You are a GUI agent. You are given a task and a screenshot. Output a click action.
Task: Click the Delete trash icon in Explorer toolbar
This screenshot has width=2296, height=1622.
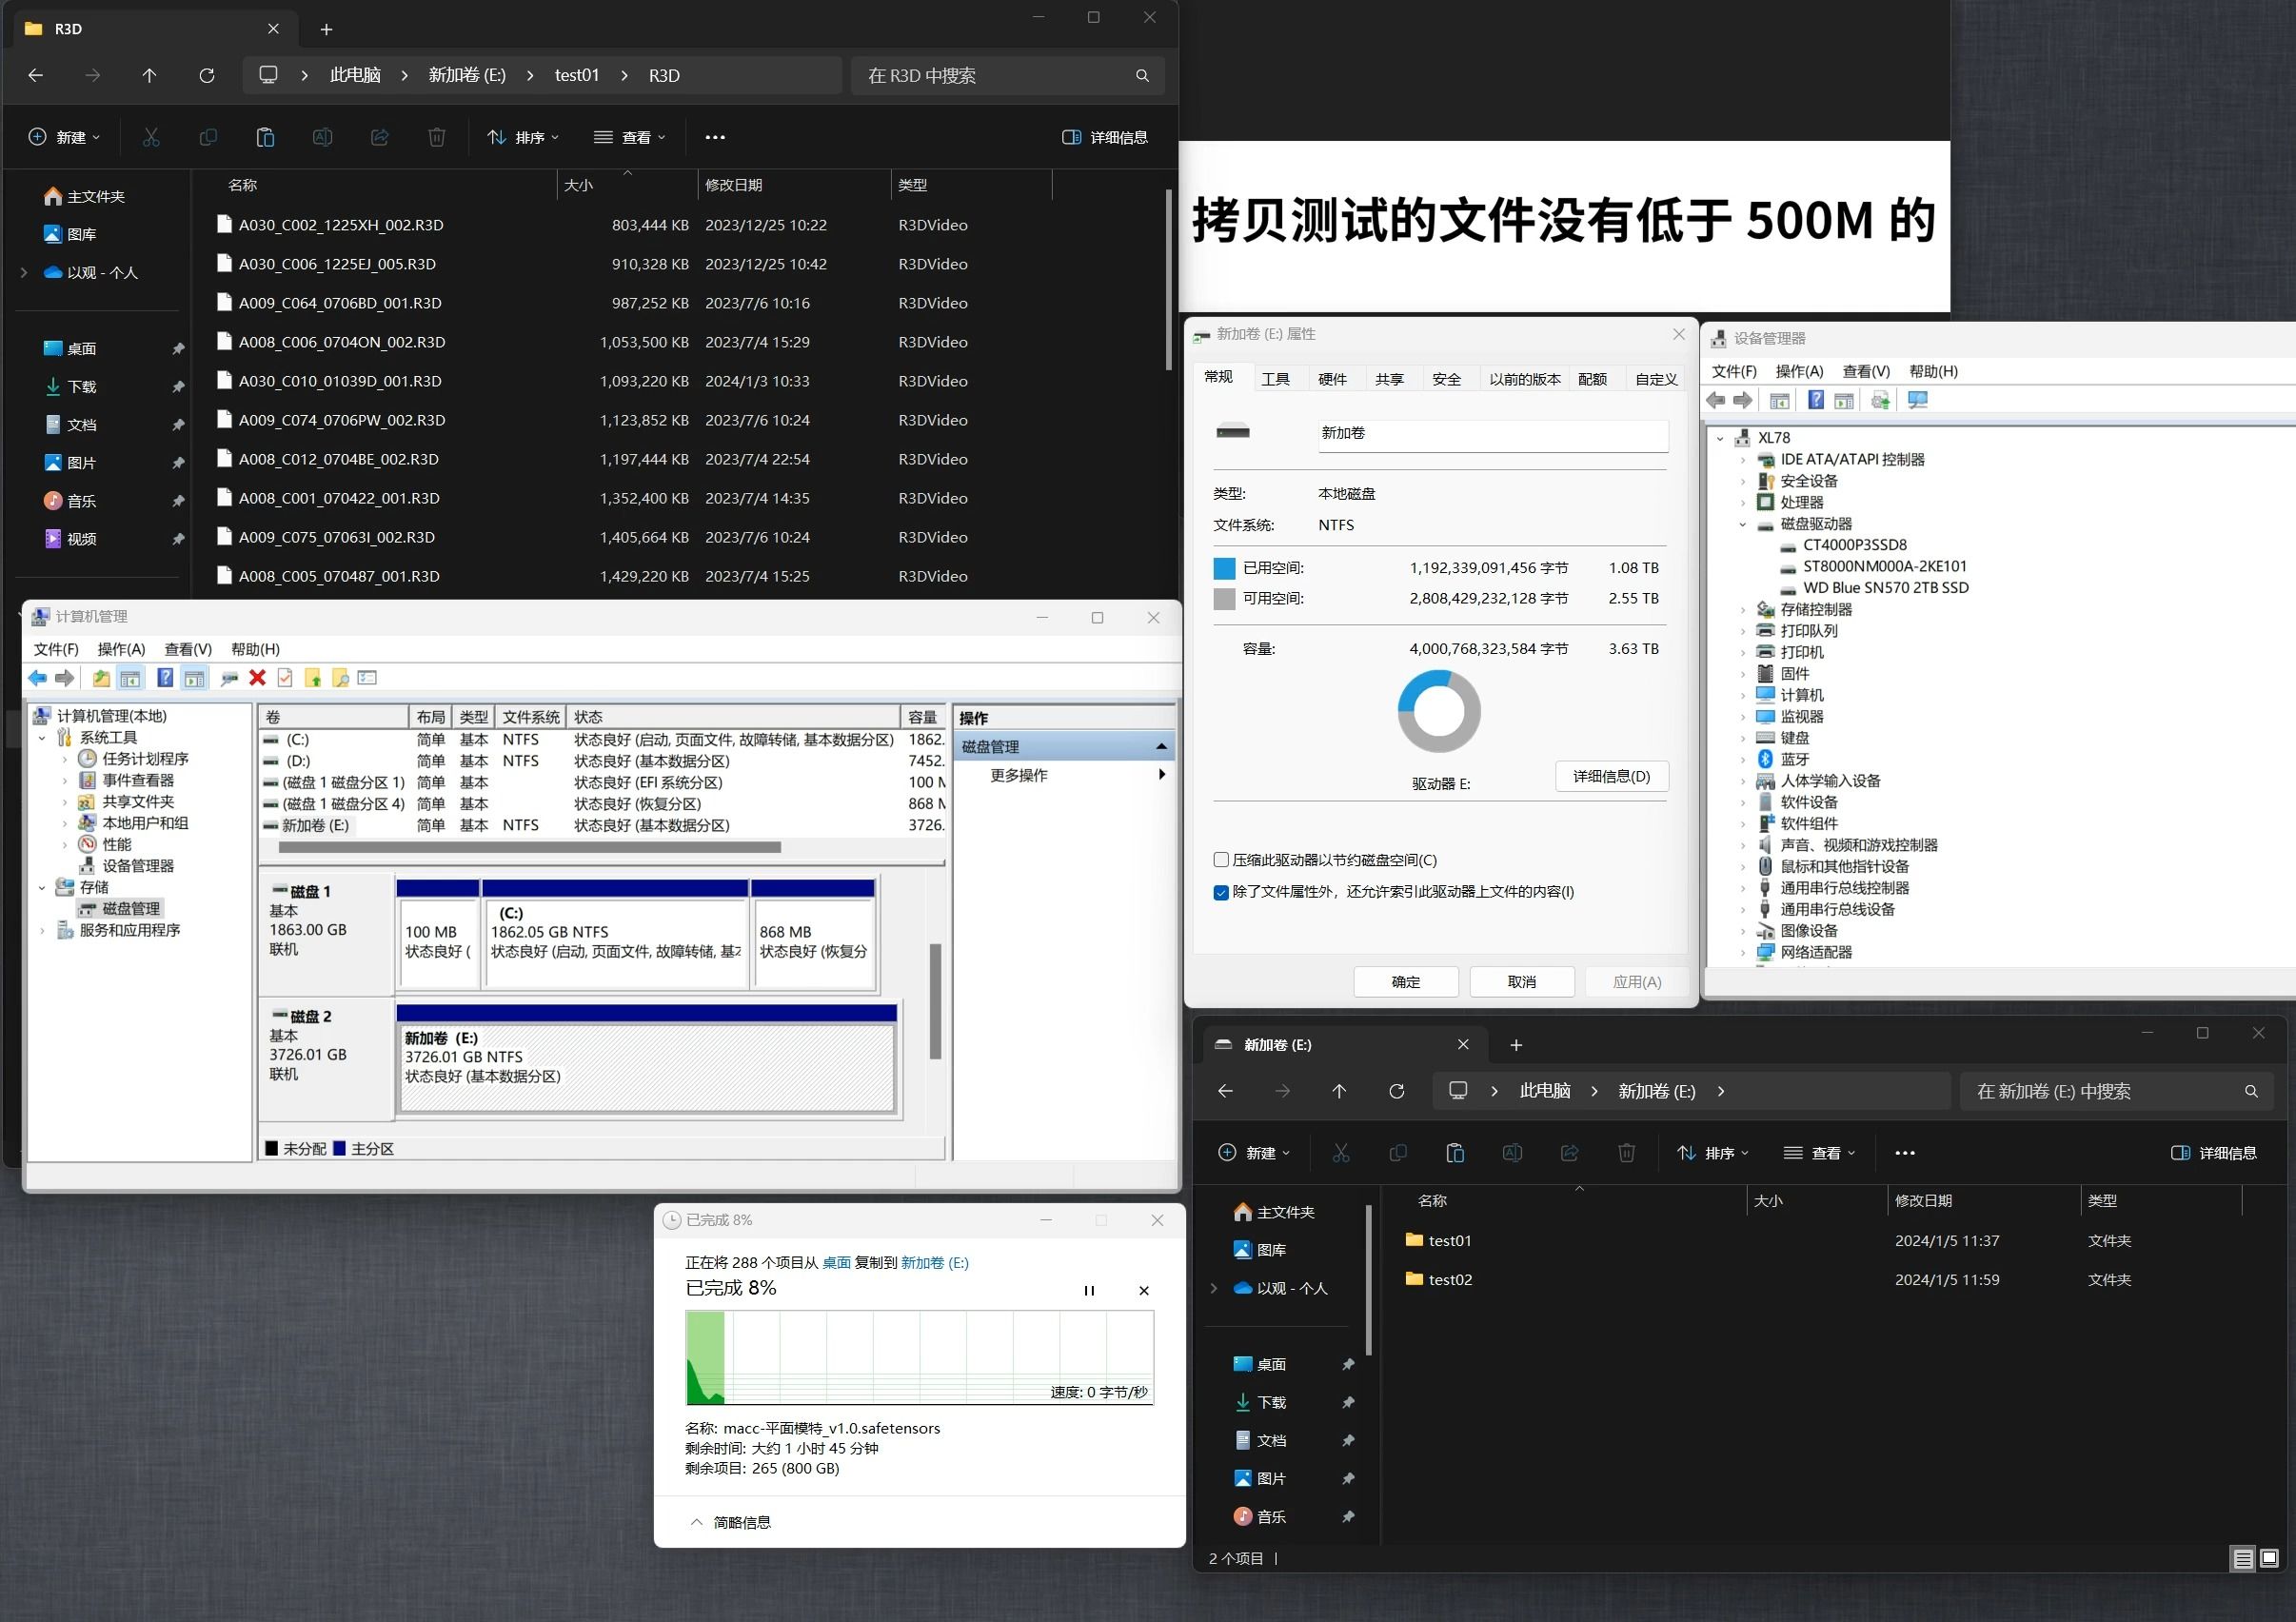(x=436, y=137)
